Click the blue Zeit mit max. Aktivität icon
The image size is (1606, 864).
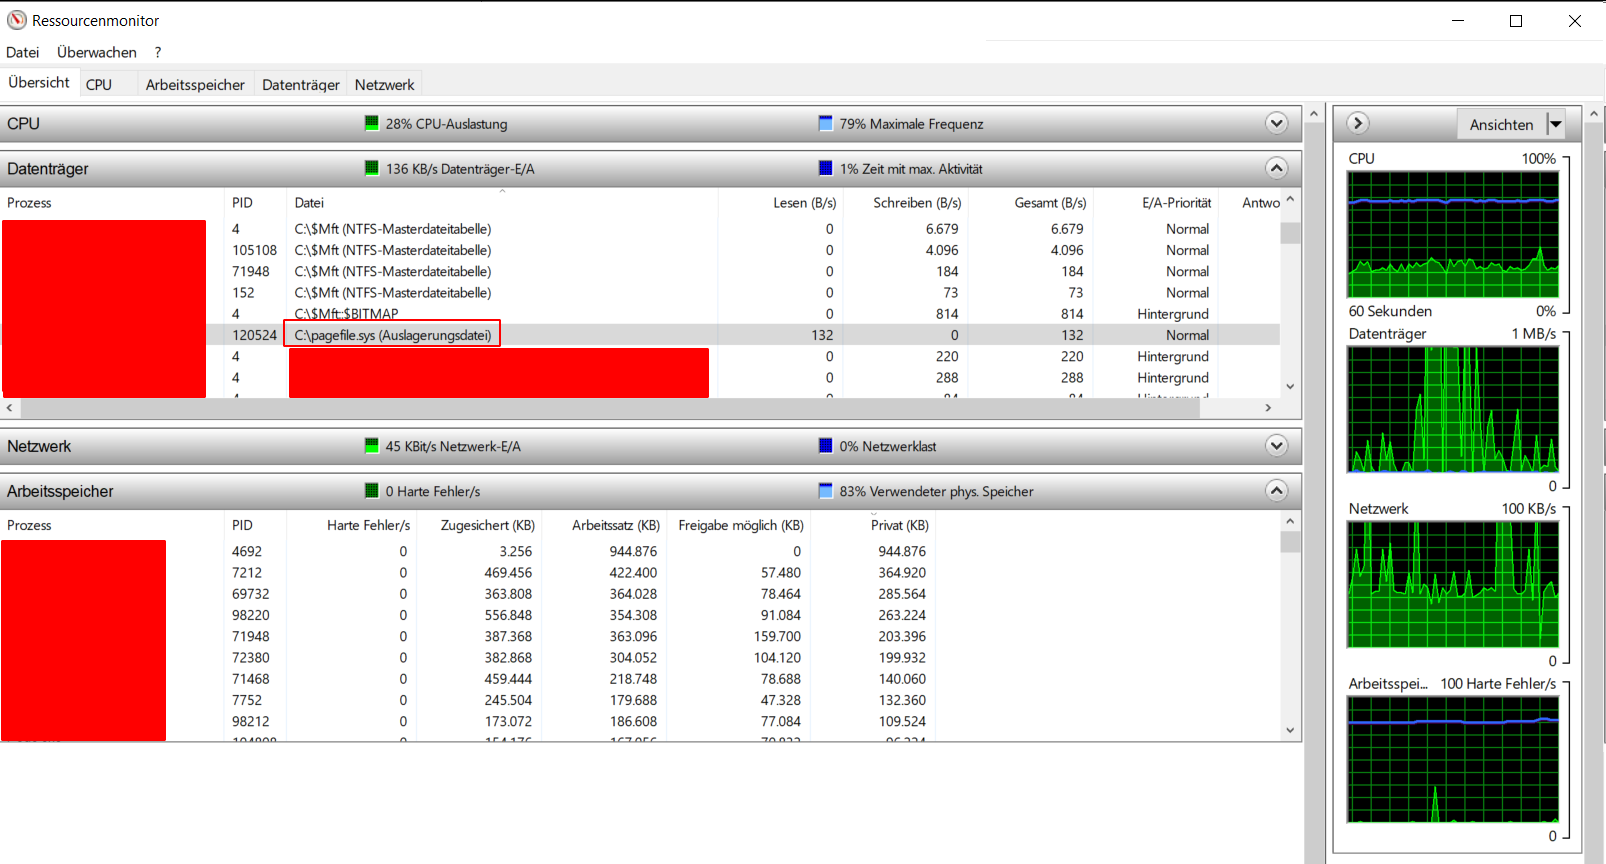826,168
